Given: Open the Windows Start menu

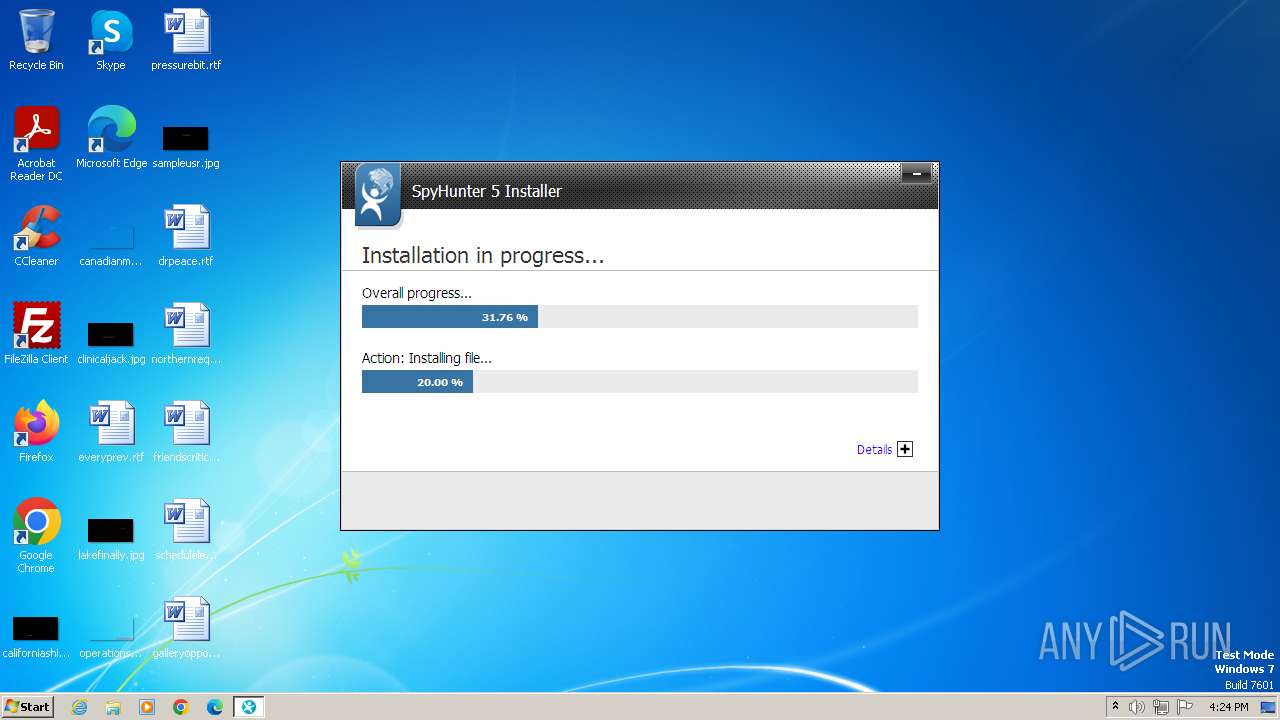Looking at the screenshot, I should coord(27,706).
